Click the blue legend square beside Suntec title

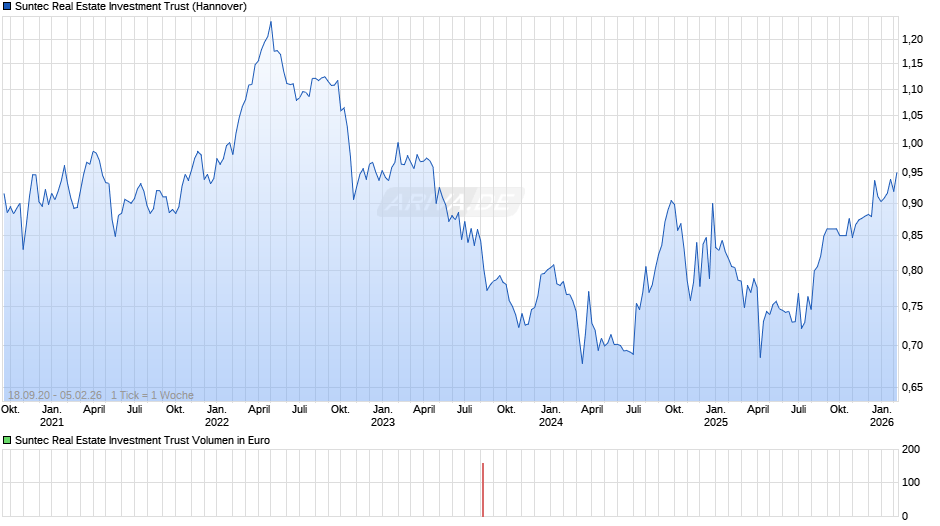(x=7, y=7)
